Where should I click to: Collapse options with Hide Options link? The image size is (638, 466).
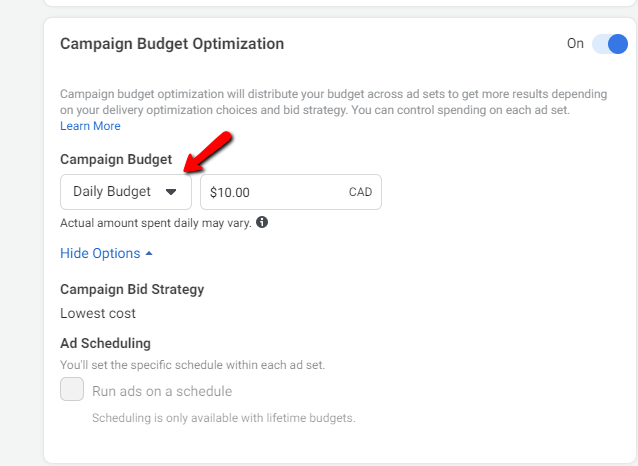(x=100, y=253)
